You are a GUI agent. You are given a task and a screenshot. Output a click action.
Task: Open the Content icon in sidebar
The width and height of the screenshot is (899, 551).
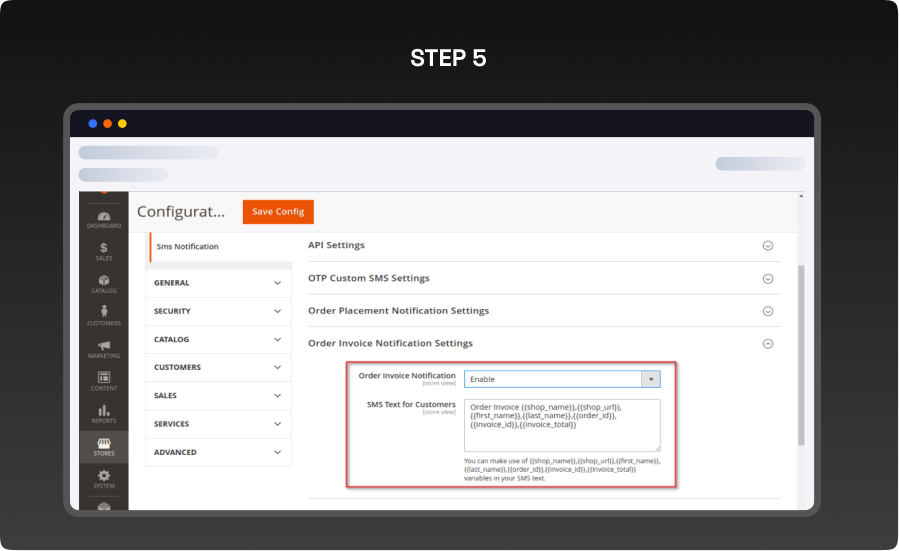point(104,380)
